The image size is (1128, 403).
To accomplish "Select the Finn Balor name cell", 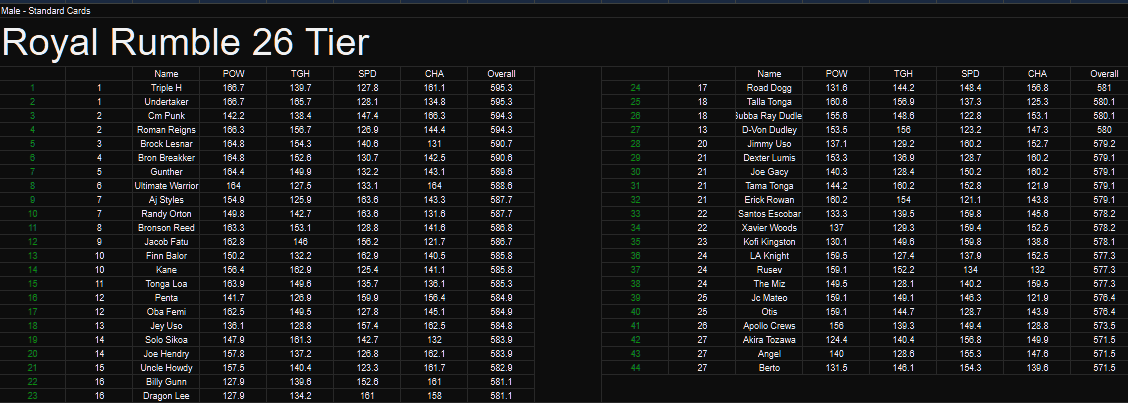I will pyautogui.click(x=166, y=256).
